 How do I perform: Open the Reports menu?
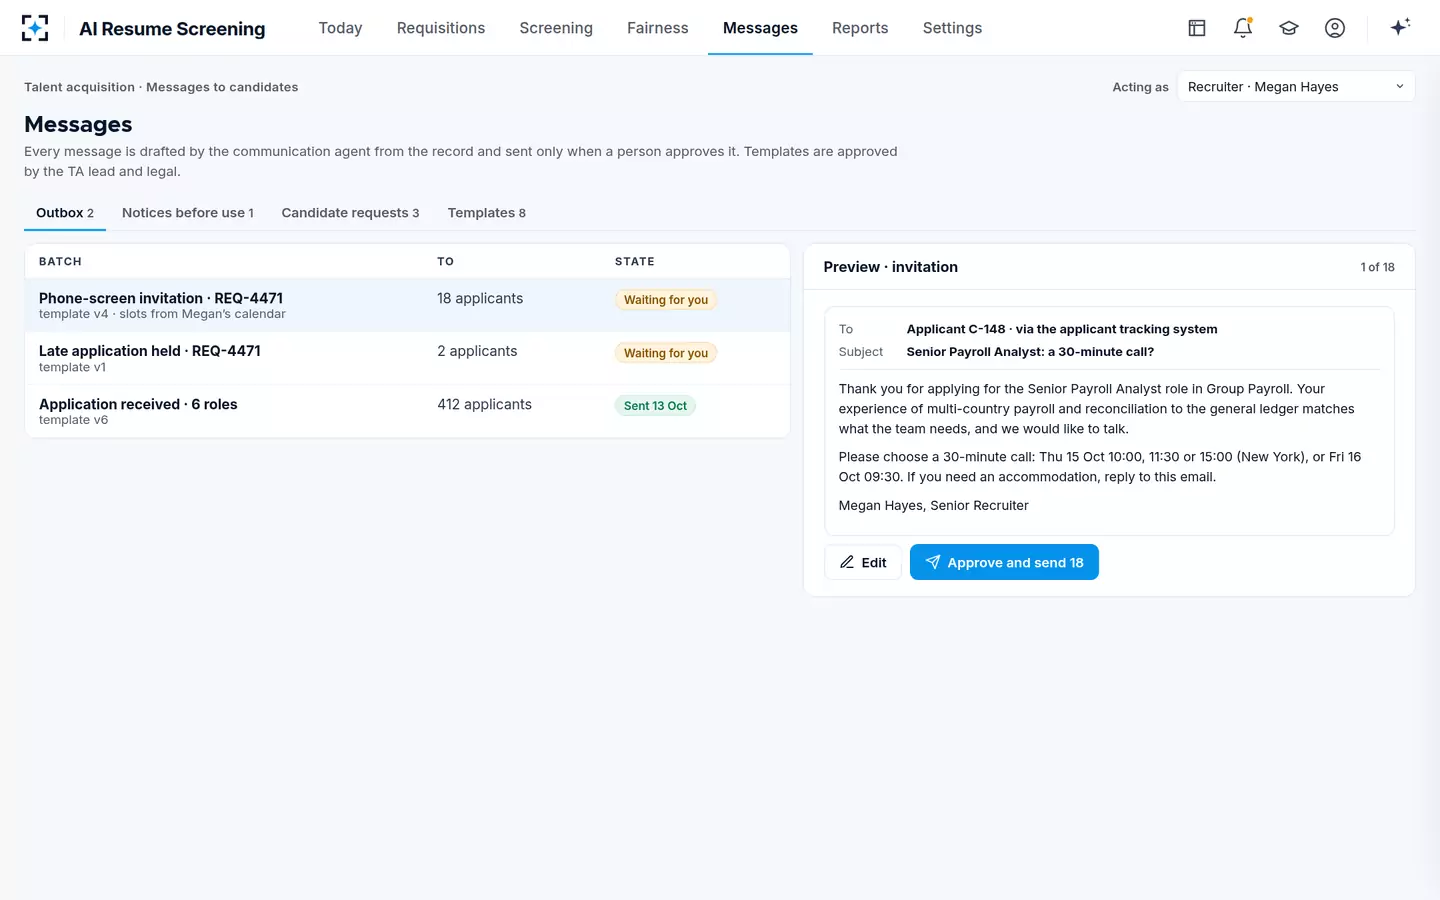860,28
